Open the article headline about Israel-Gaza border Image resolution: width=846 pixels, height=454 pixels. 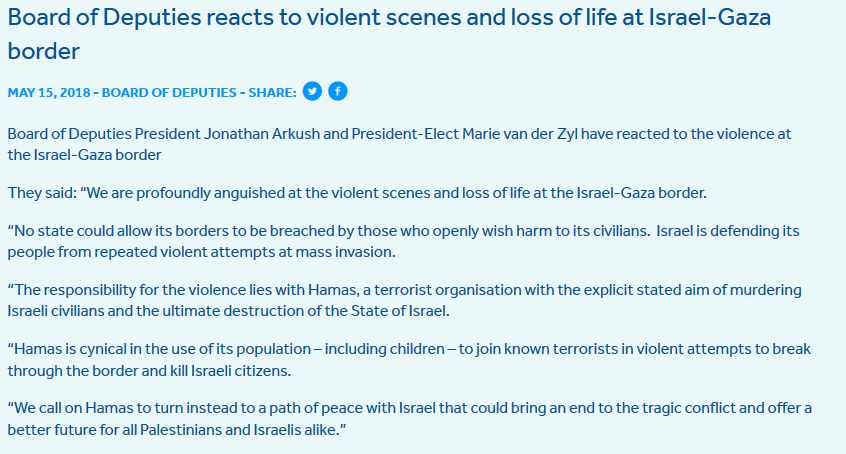click(x=389, y=34)
